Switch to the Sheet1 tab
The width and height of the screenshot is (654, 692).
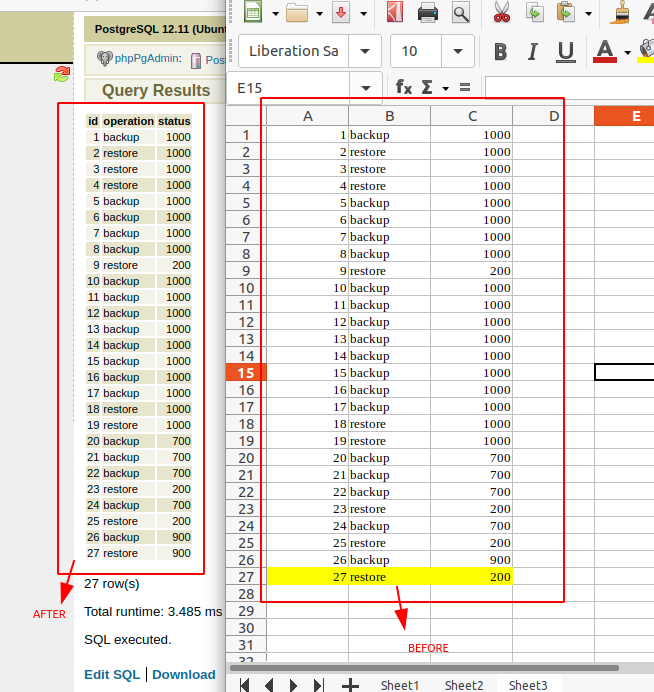[x=400, y=685]
